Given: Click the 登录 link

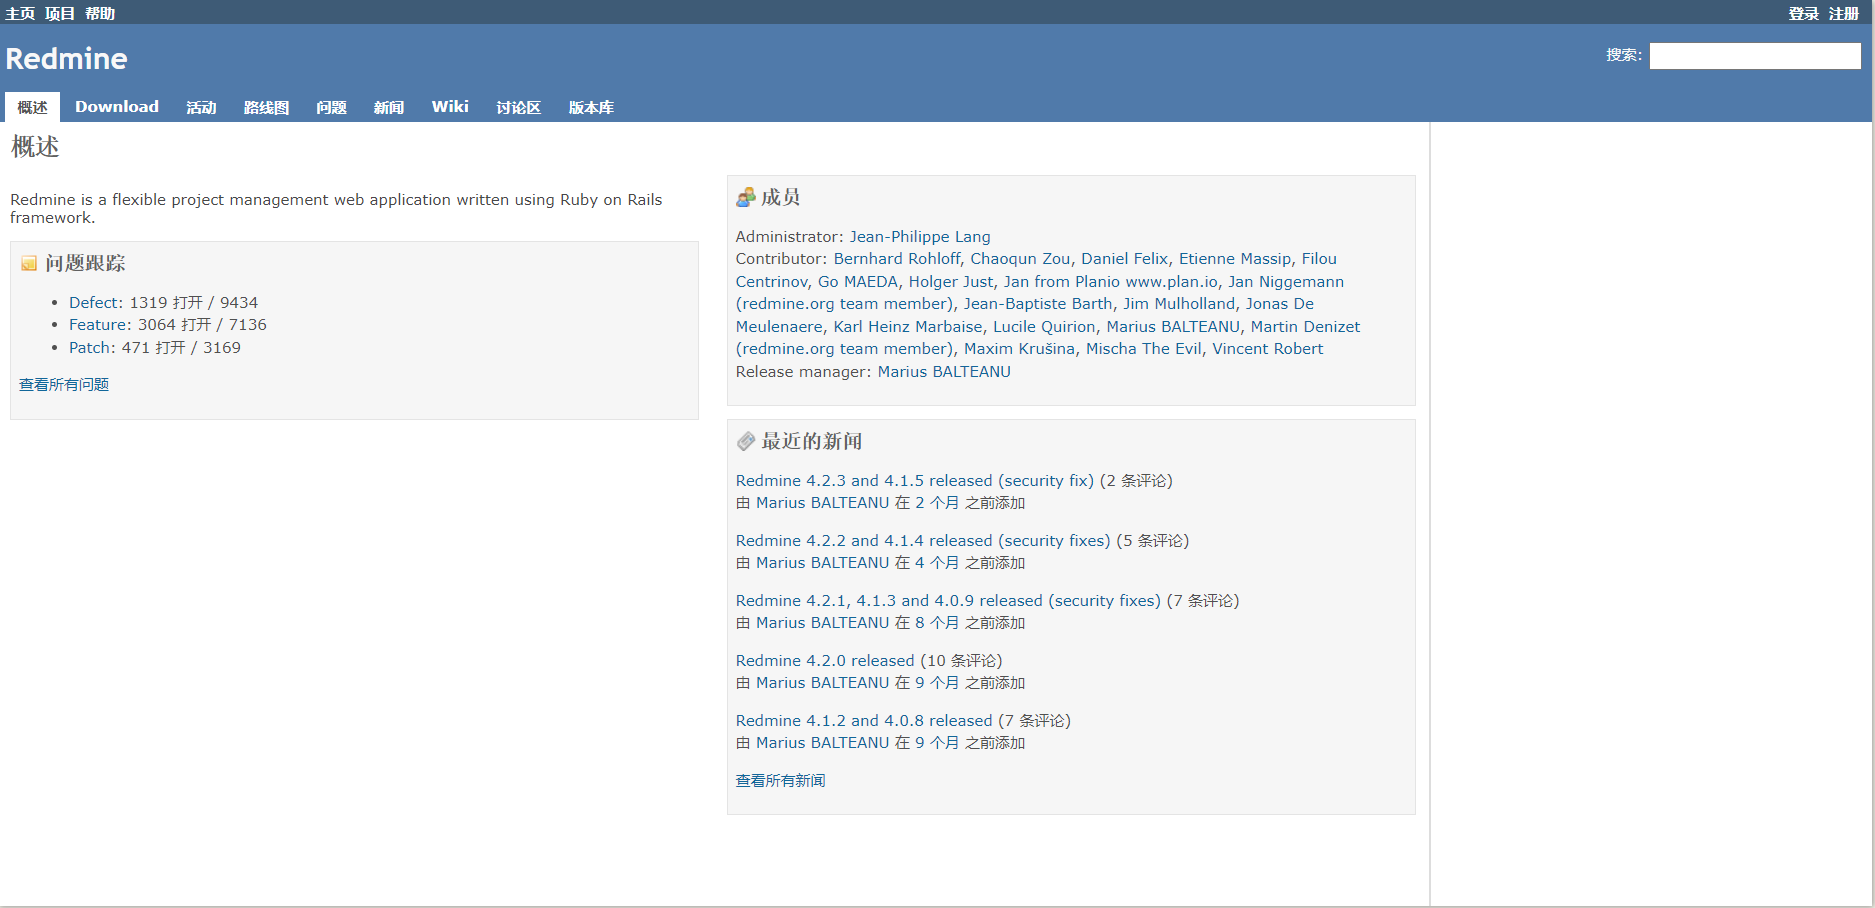Looking at the screenshot, I should [x=1803, y=13].
